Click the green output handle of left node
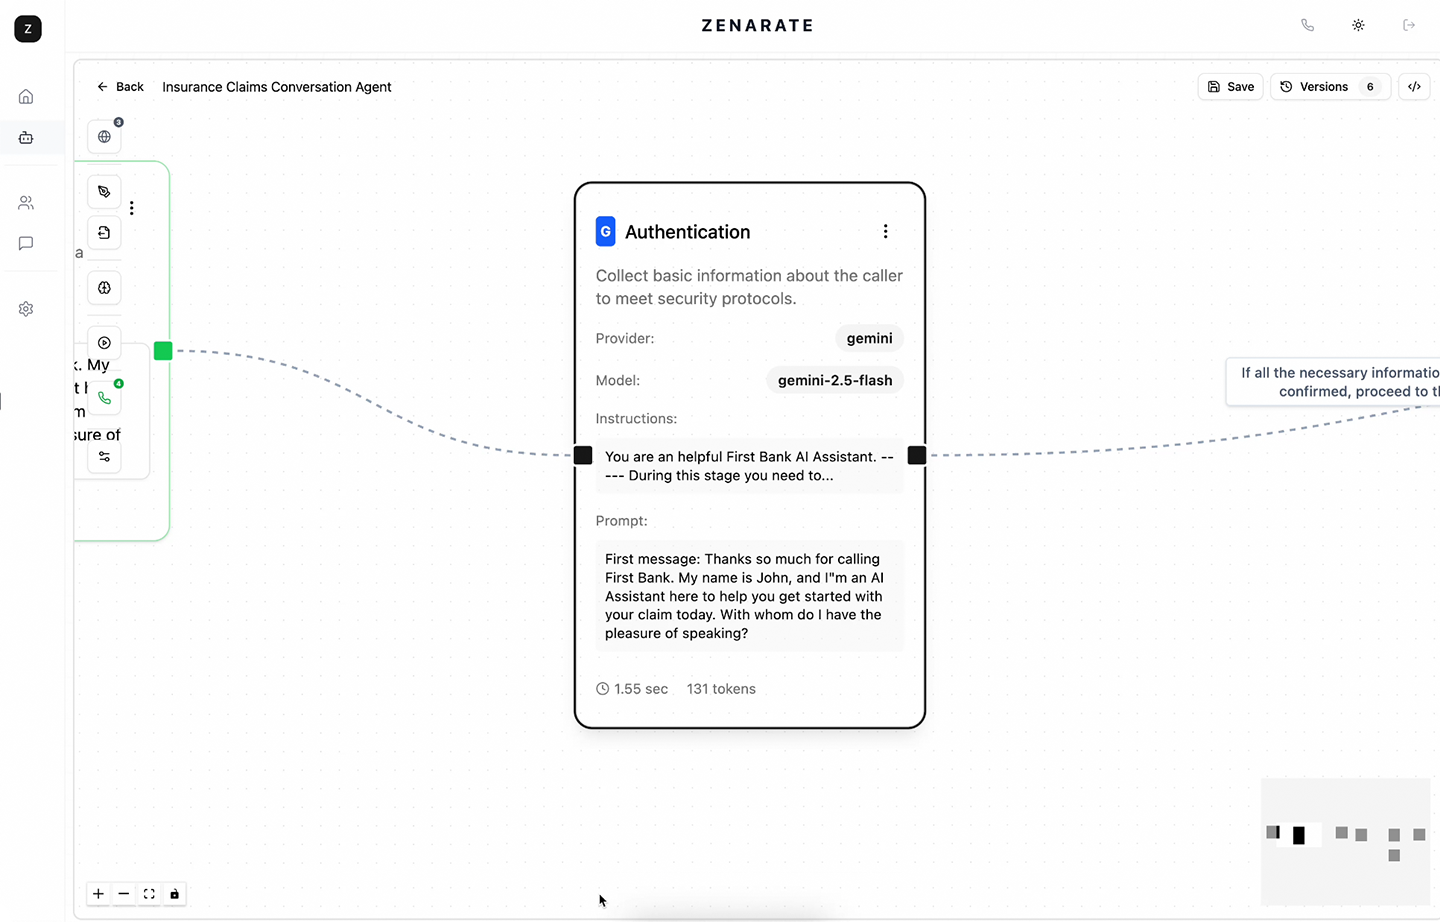 pyautogui.click(x=163, y=351)
